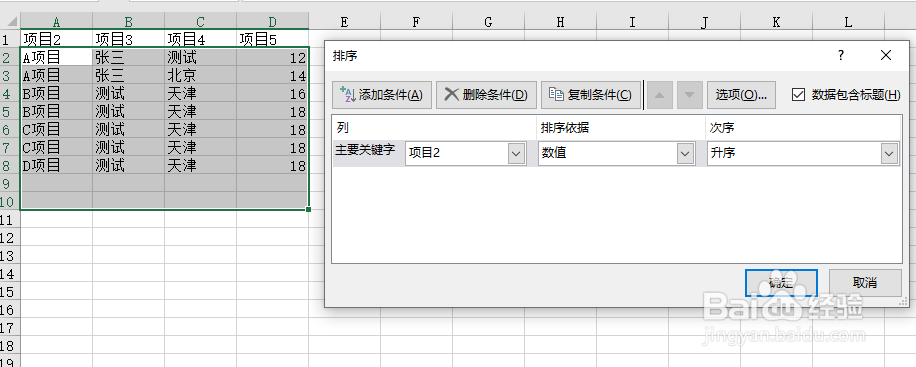Image resolution: width=916 pixels, height=367 pixels.
Task: Move the sort condition down with the down arrow
Action: 689,95
